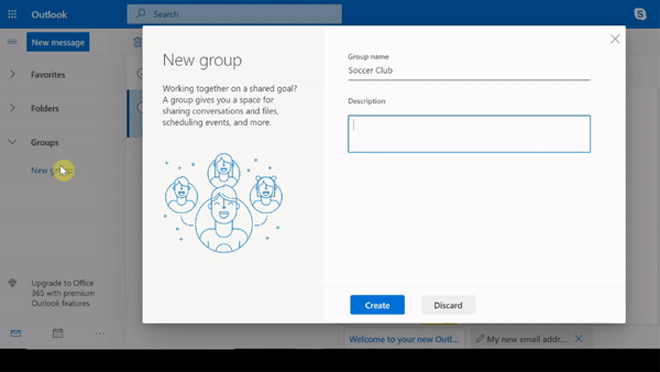This screenshot has width=660, height=372.
Task: Click the Discard button
Action: pyautogui.click(x=448, y=305)
